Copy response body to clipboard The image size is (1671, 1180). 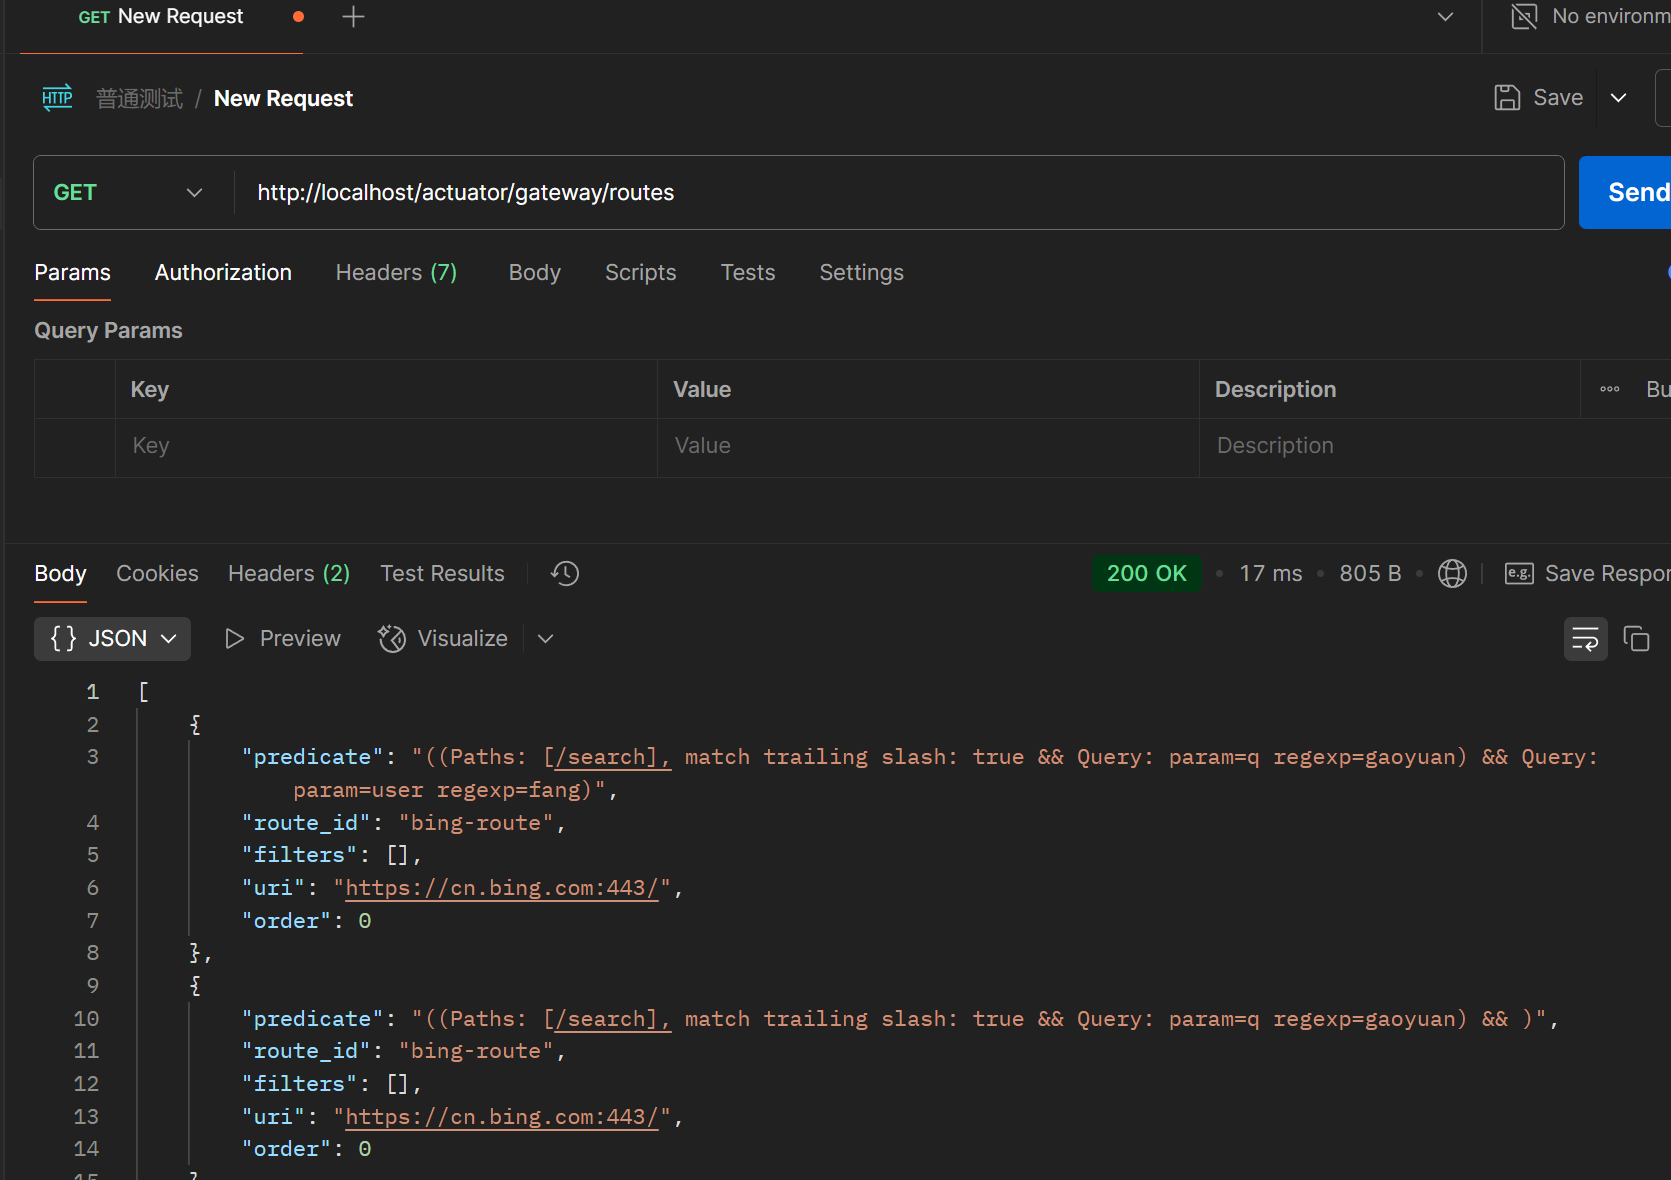(1636, 639)
